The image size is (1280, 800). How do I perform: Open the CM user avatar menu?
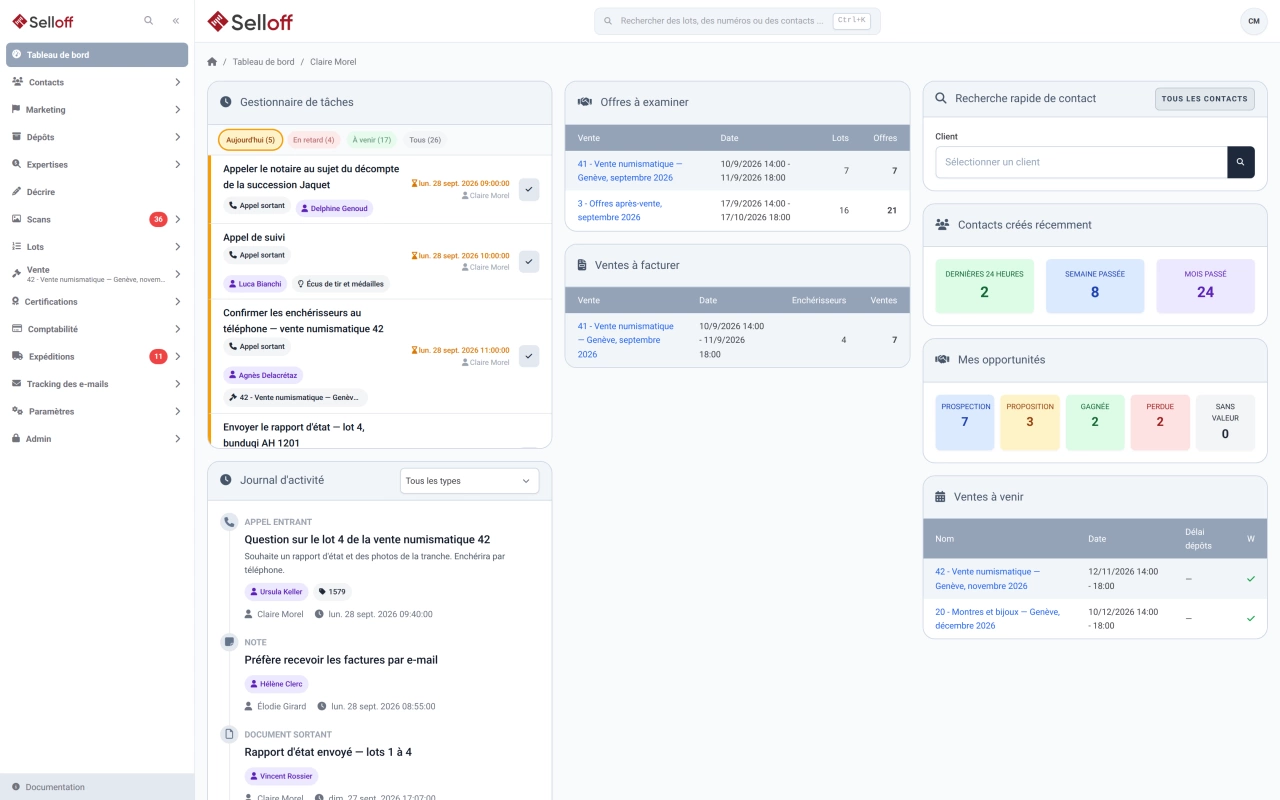point(1254,21)
